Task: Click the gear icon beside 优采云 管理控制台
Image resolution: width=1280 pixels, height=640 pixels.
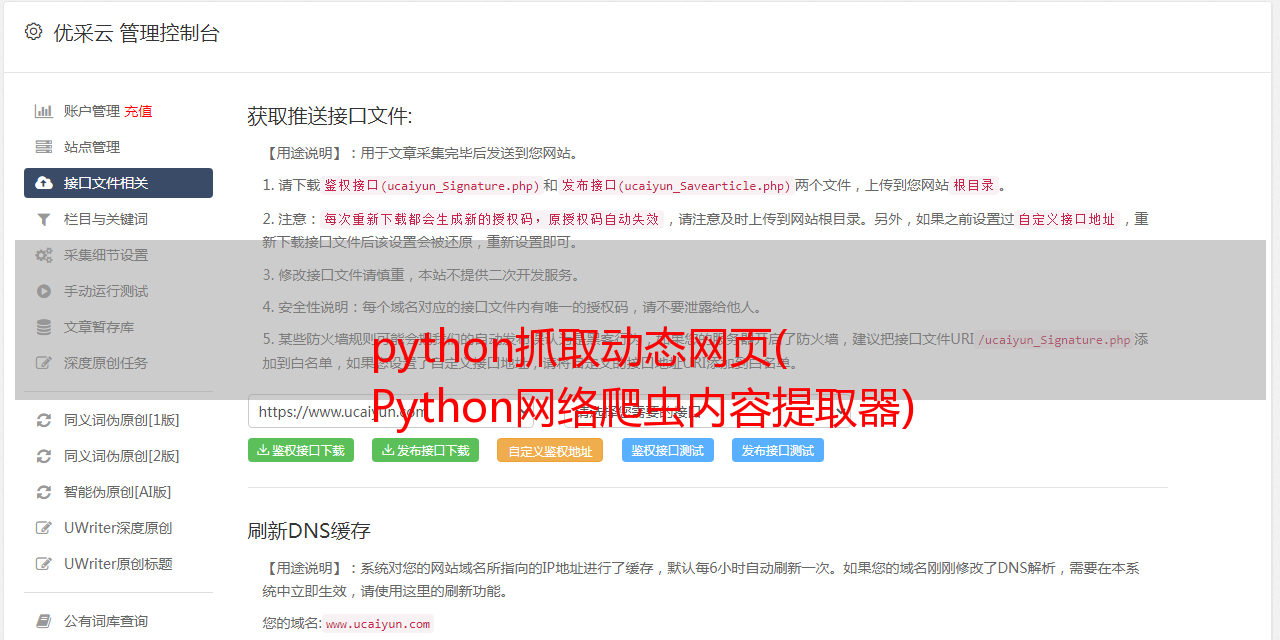Action: [33, 32]
